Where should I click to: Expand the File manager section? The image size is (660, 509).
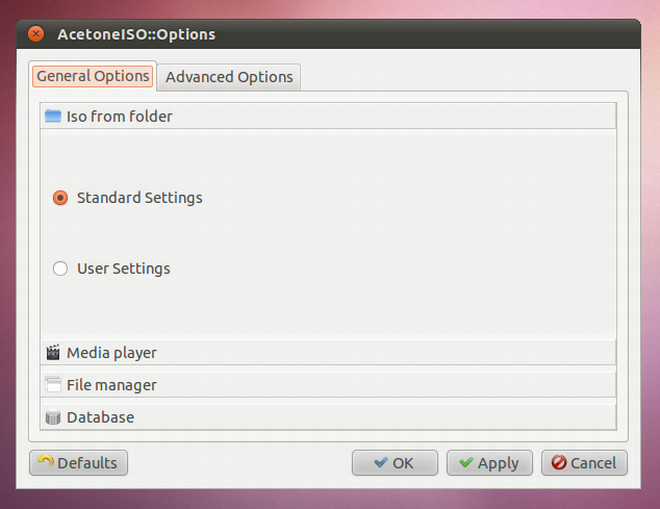[328, 385]
